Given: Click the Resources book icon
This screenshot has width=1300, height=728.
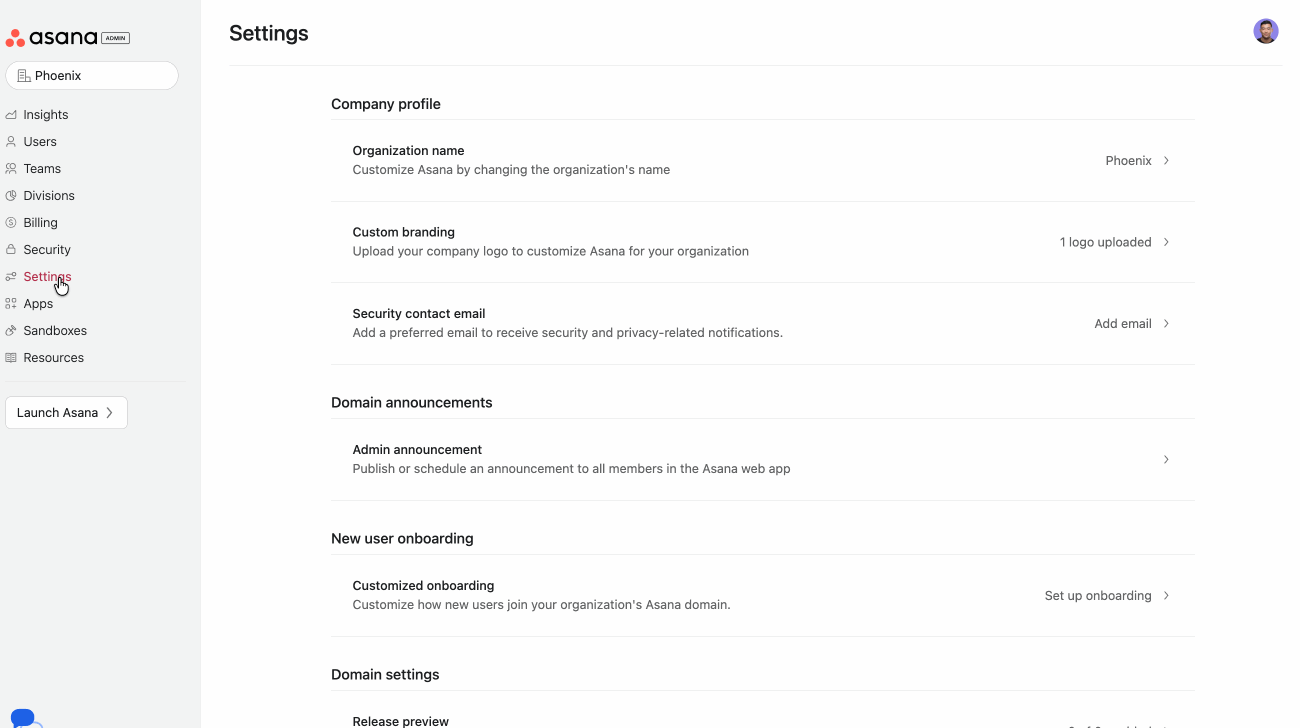Looking at the screenshot, I should (x=11, y=358).
